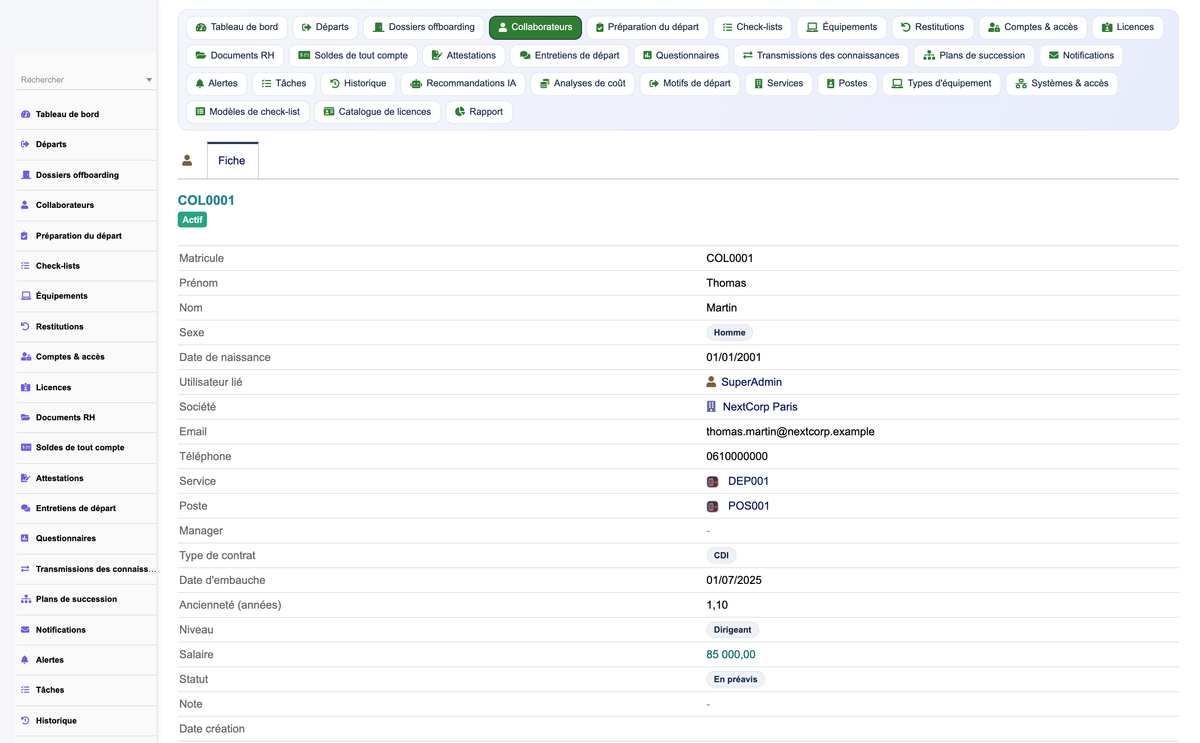Open Catalogue de licences menu item
Image resolution: width=1200 pixels, height=743 pixels.
pos(377,111)
